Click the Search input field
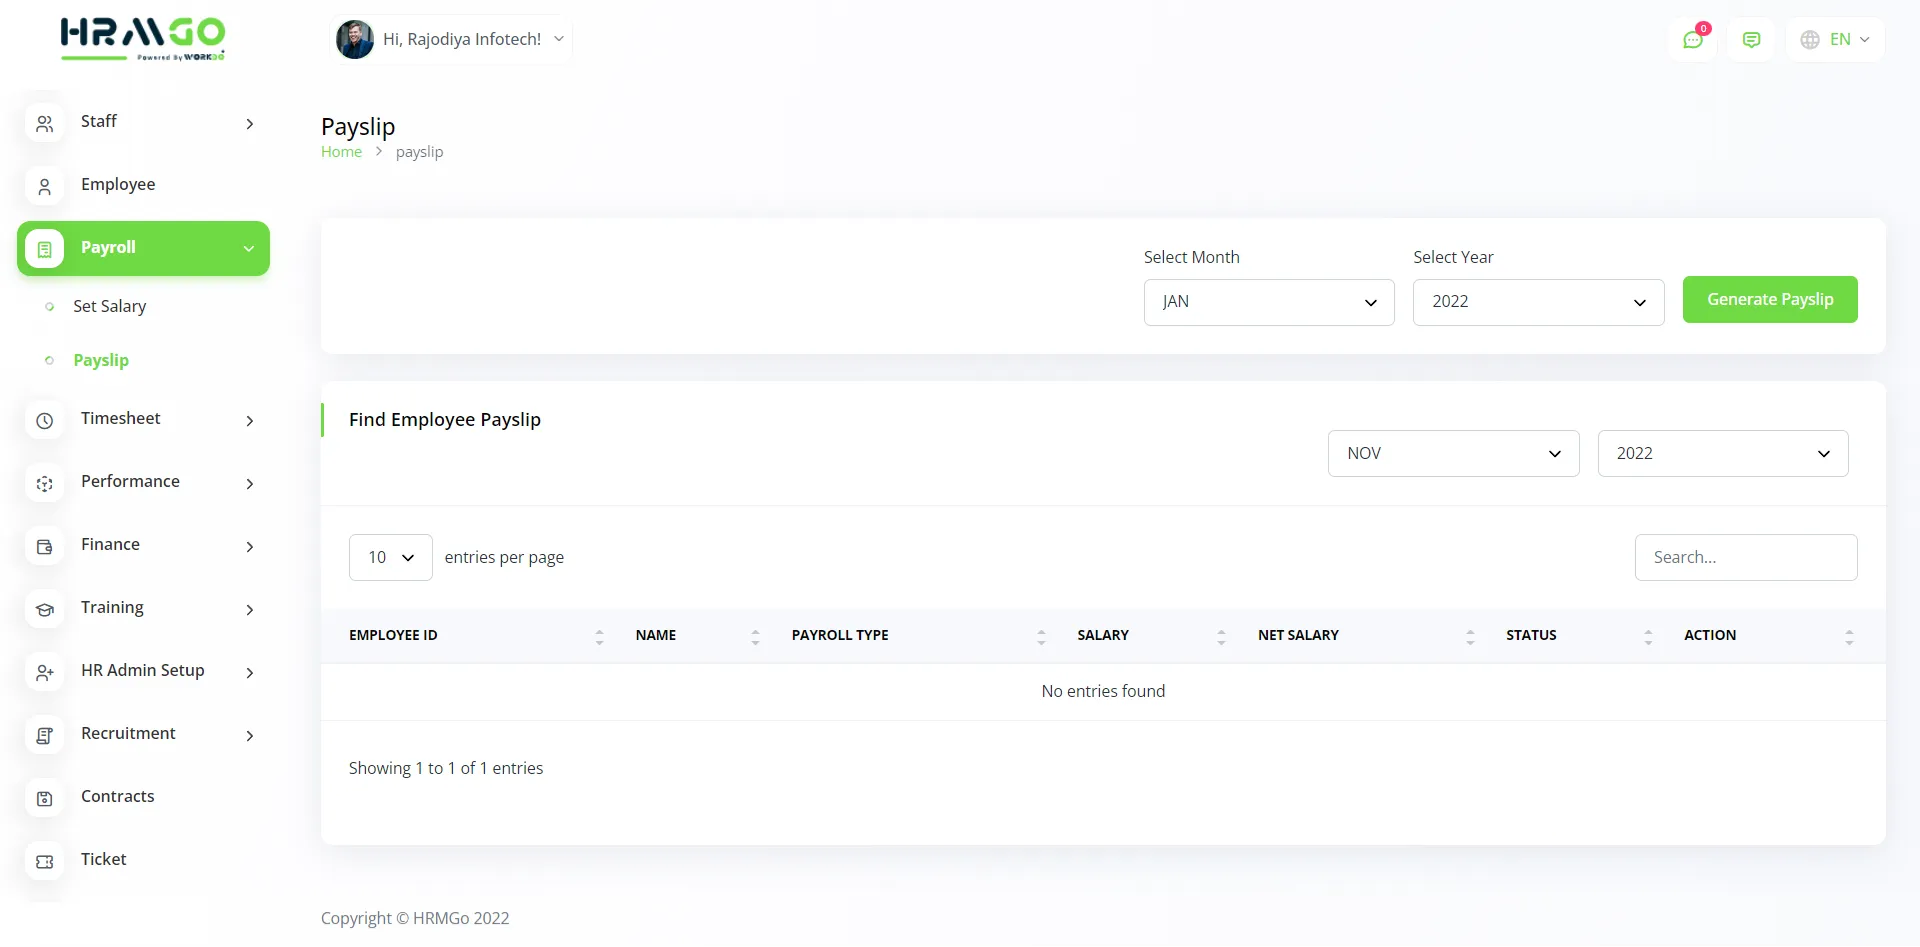 coord(1746,558)
